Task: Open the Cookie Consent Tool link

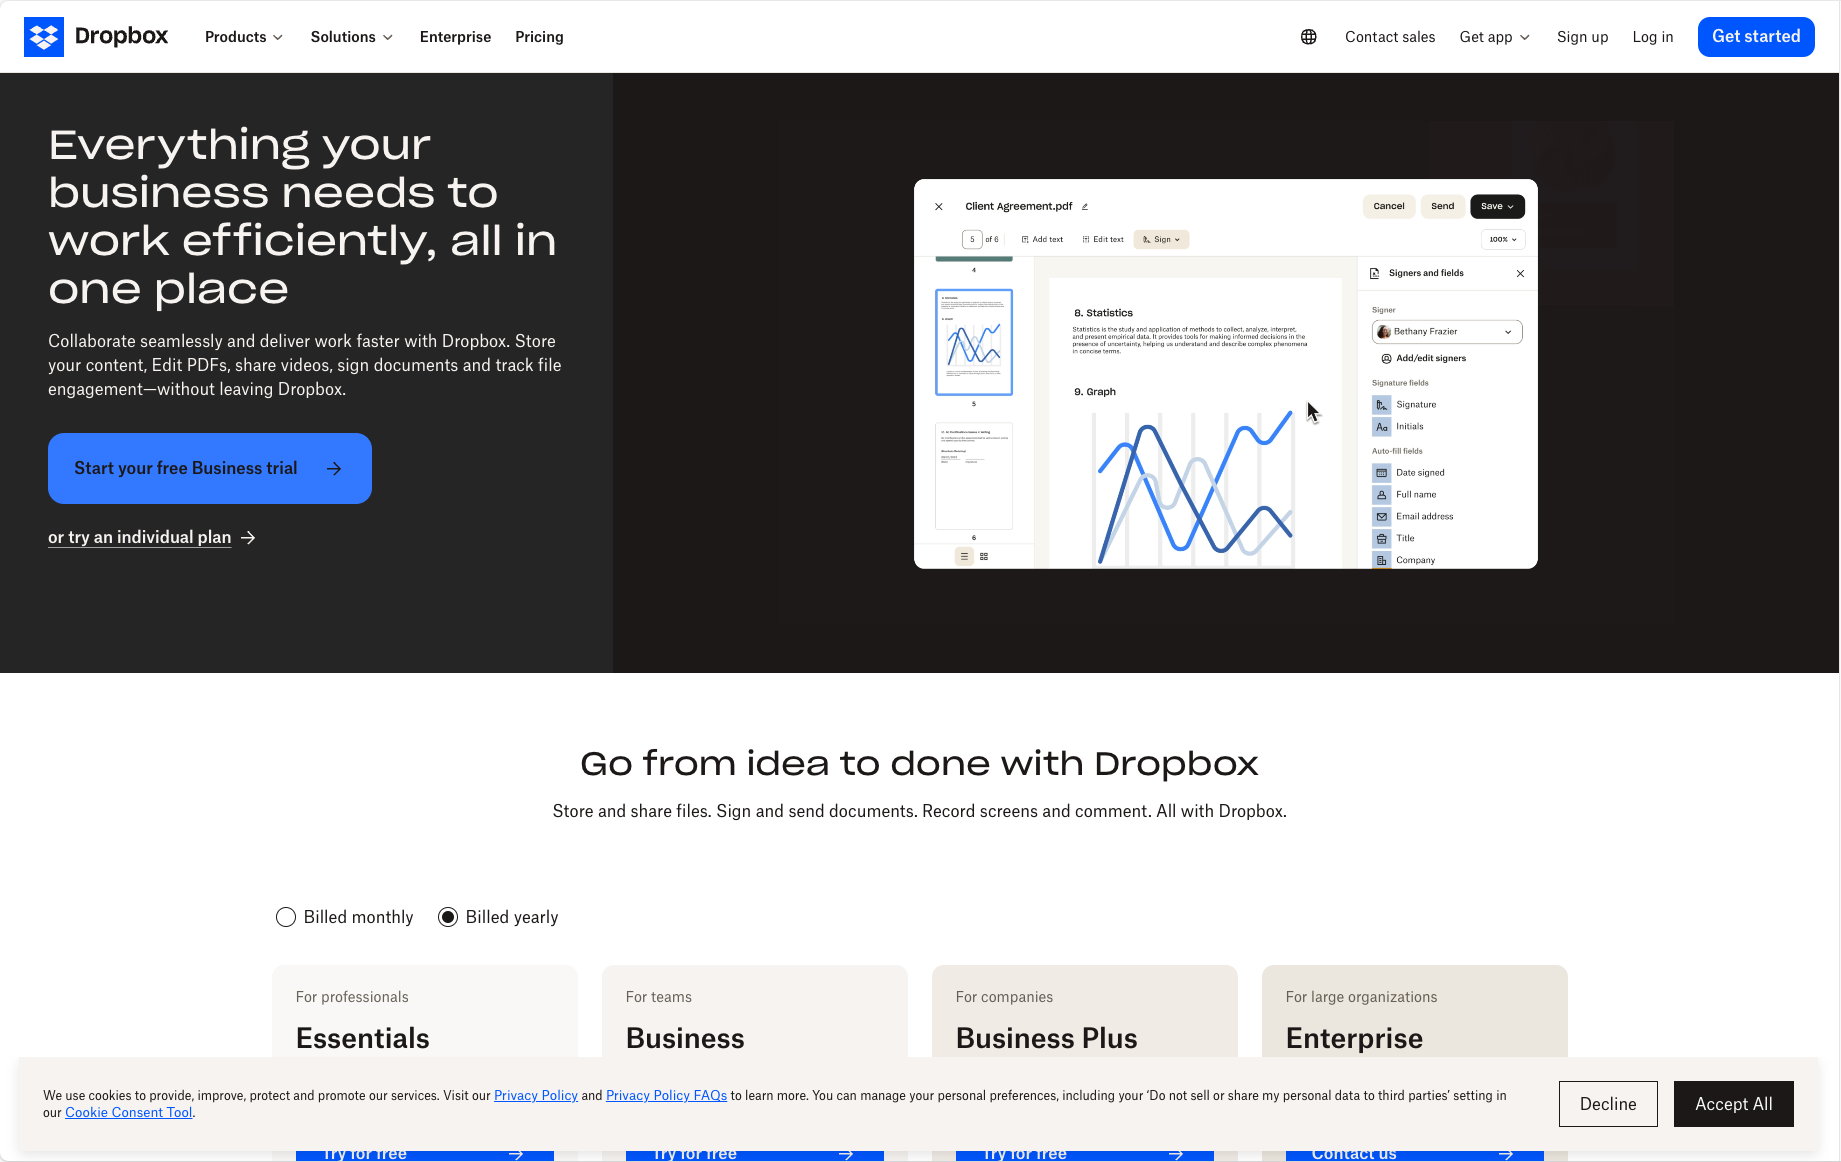Action: pos(129,1113)
